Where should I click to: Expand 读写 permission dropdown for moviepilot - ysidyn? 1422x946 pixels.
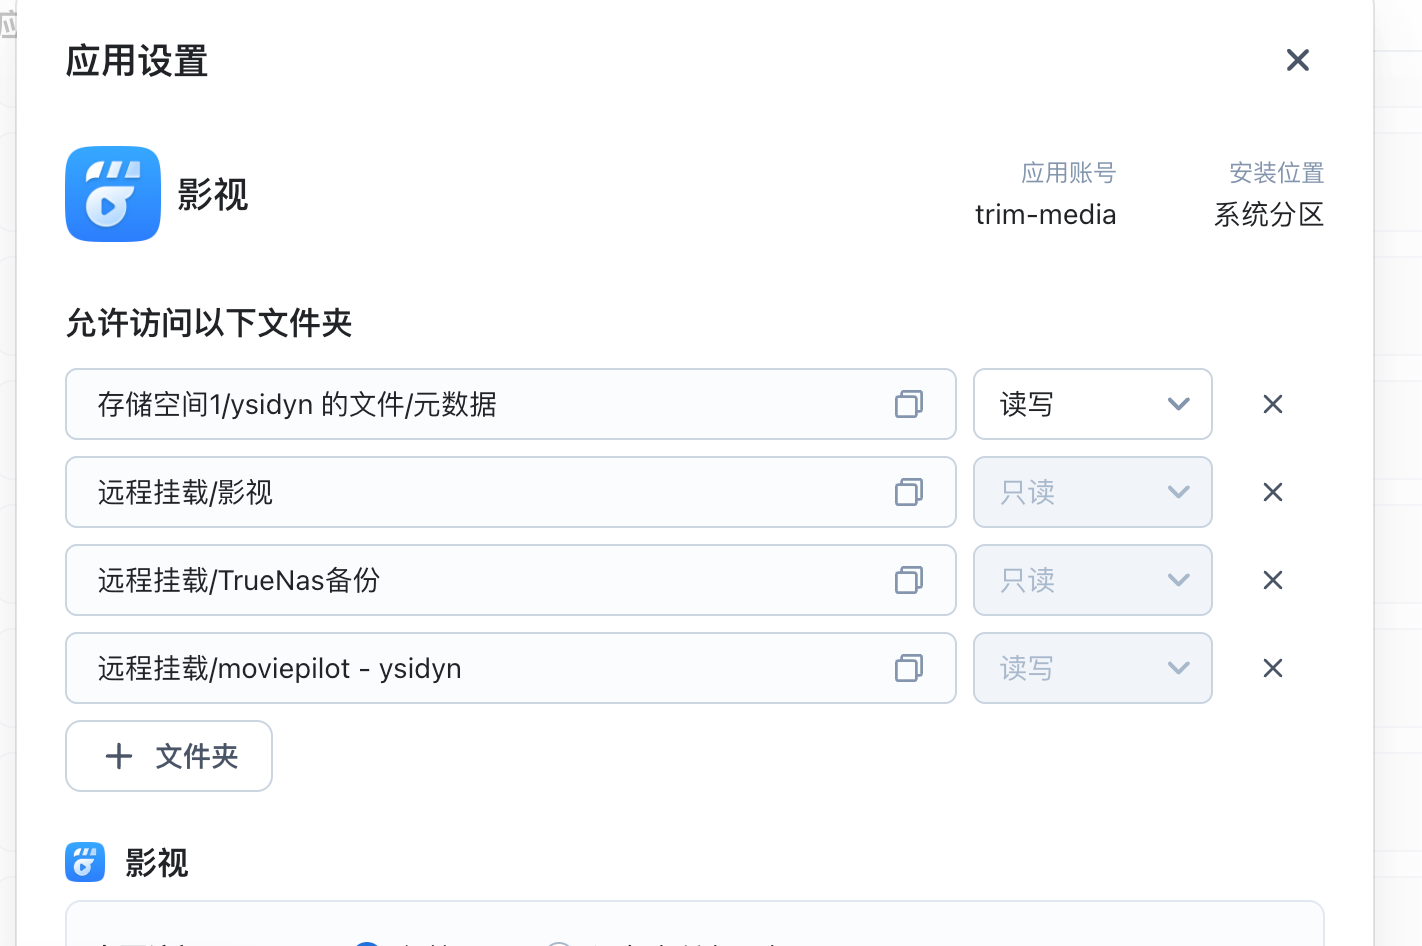[x=1092, y=668]
